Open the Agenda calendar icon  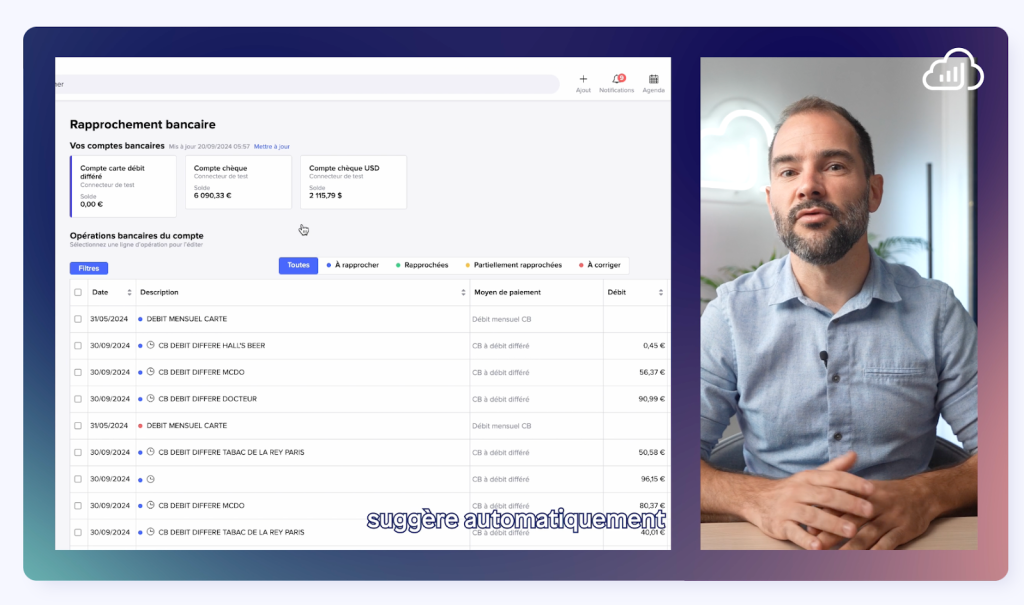pos(653,79)
